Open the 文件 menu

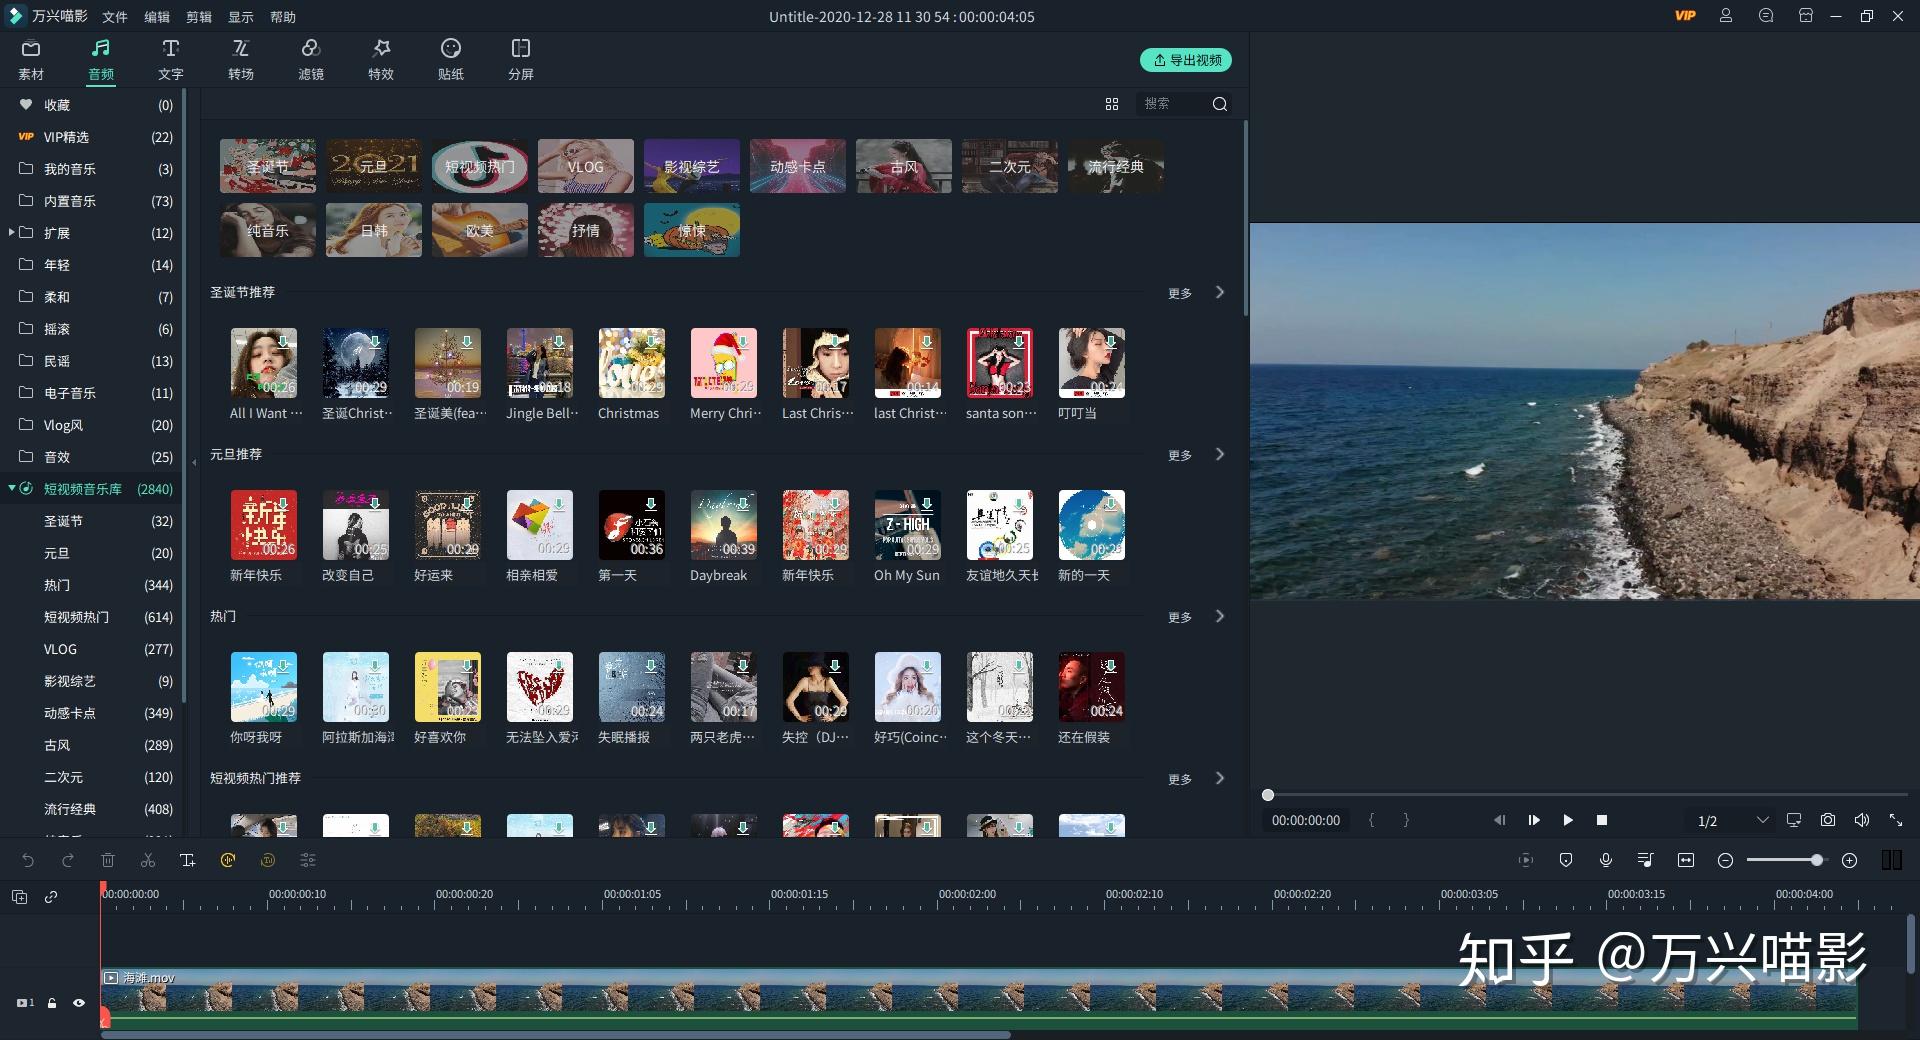click(115, 17)
